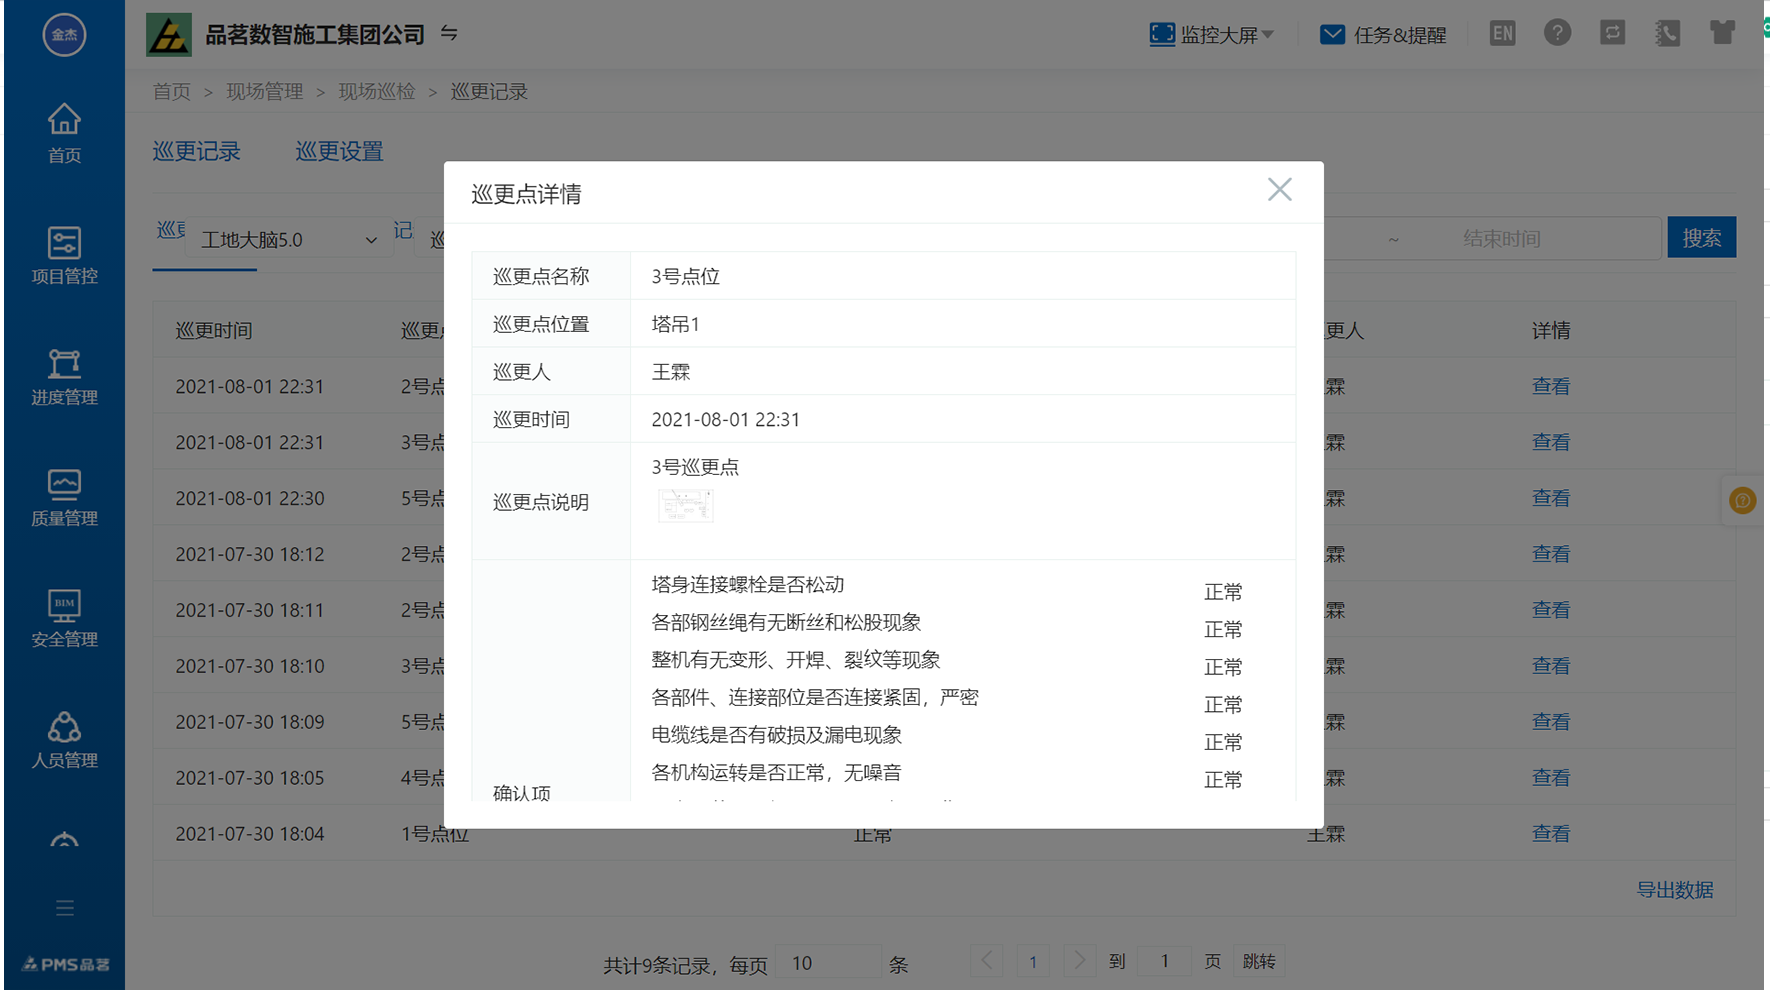Click the records-per-page field showing 10
This screenshot has height=990, width=1770.
coord(828,963)
